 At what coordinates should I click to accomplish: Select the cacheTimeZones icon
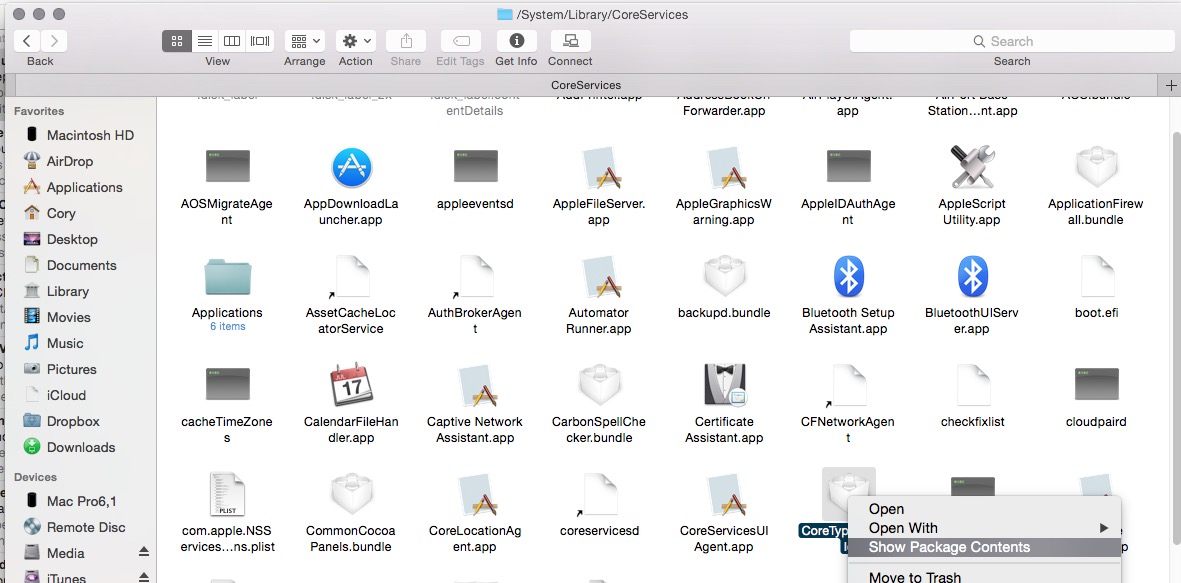(227, 384)
